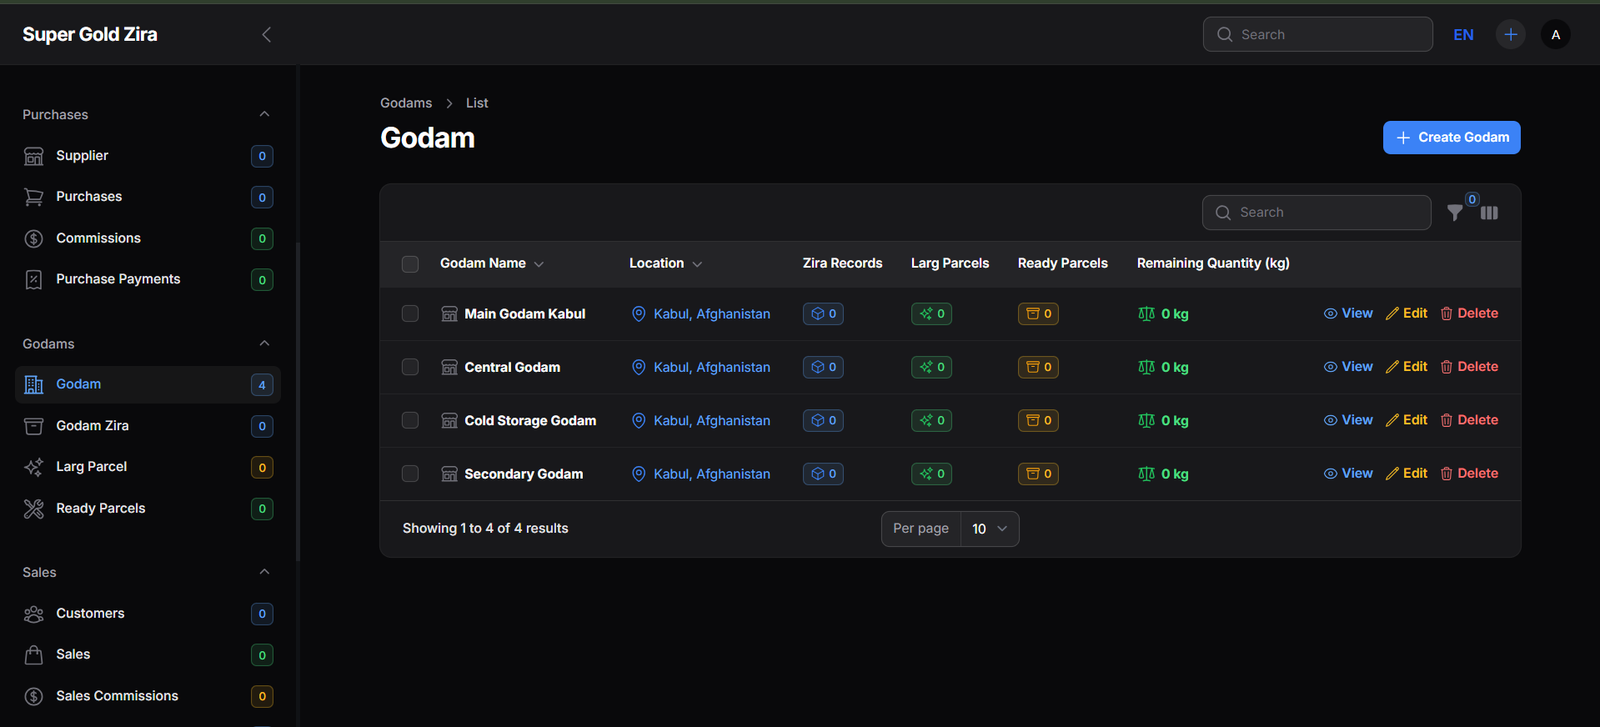This screenshot has width=1600, height=727.
Task: Open Godam Zira in sidebar
Action: [92, 426]
